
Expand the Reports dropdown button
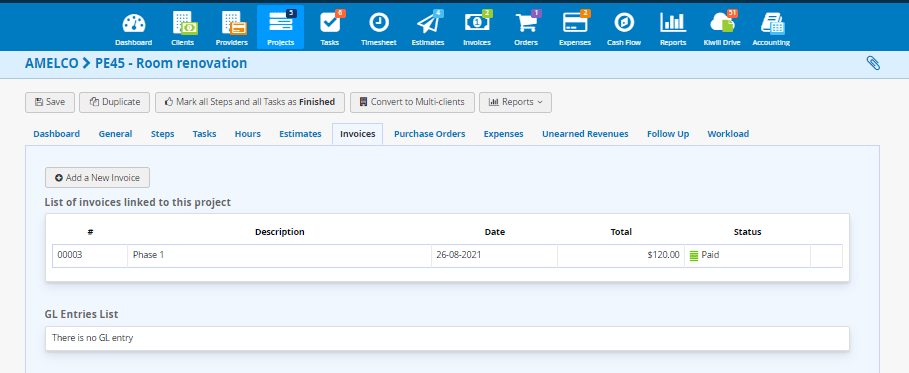pos(515,102)
